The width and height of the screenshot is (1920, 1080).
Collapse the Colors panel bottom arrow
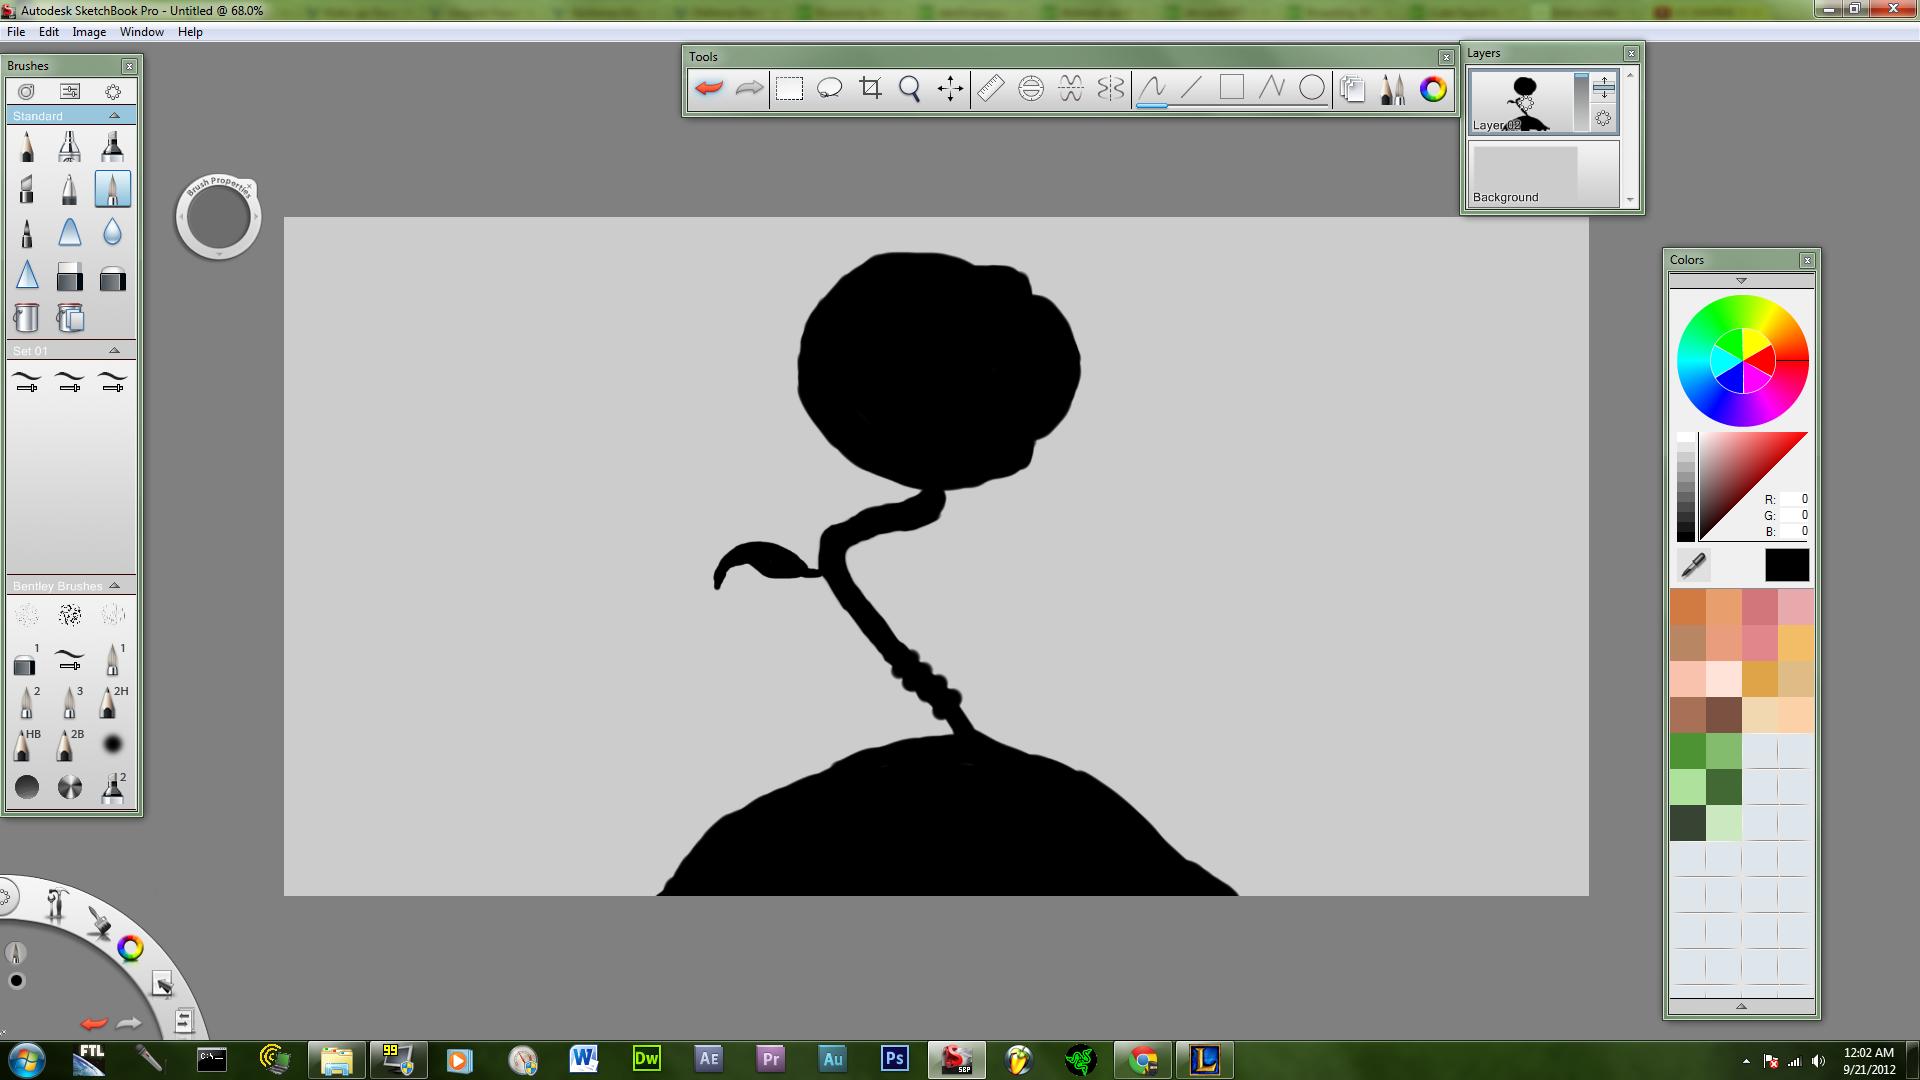coord(1741,1006)
